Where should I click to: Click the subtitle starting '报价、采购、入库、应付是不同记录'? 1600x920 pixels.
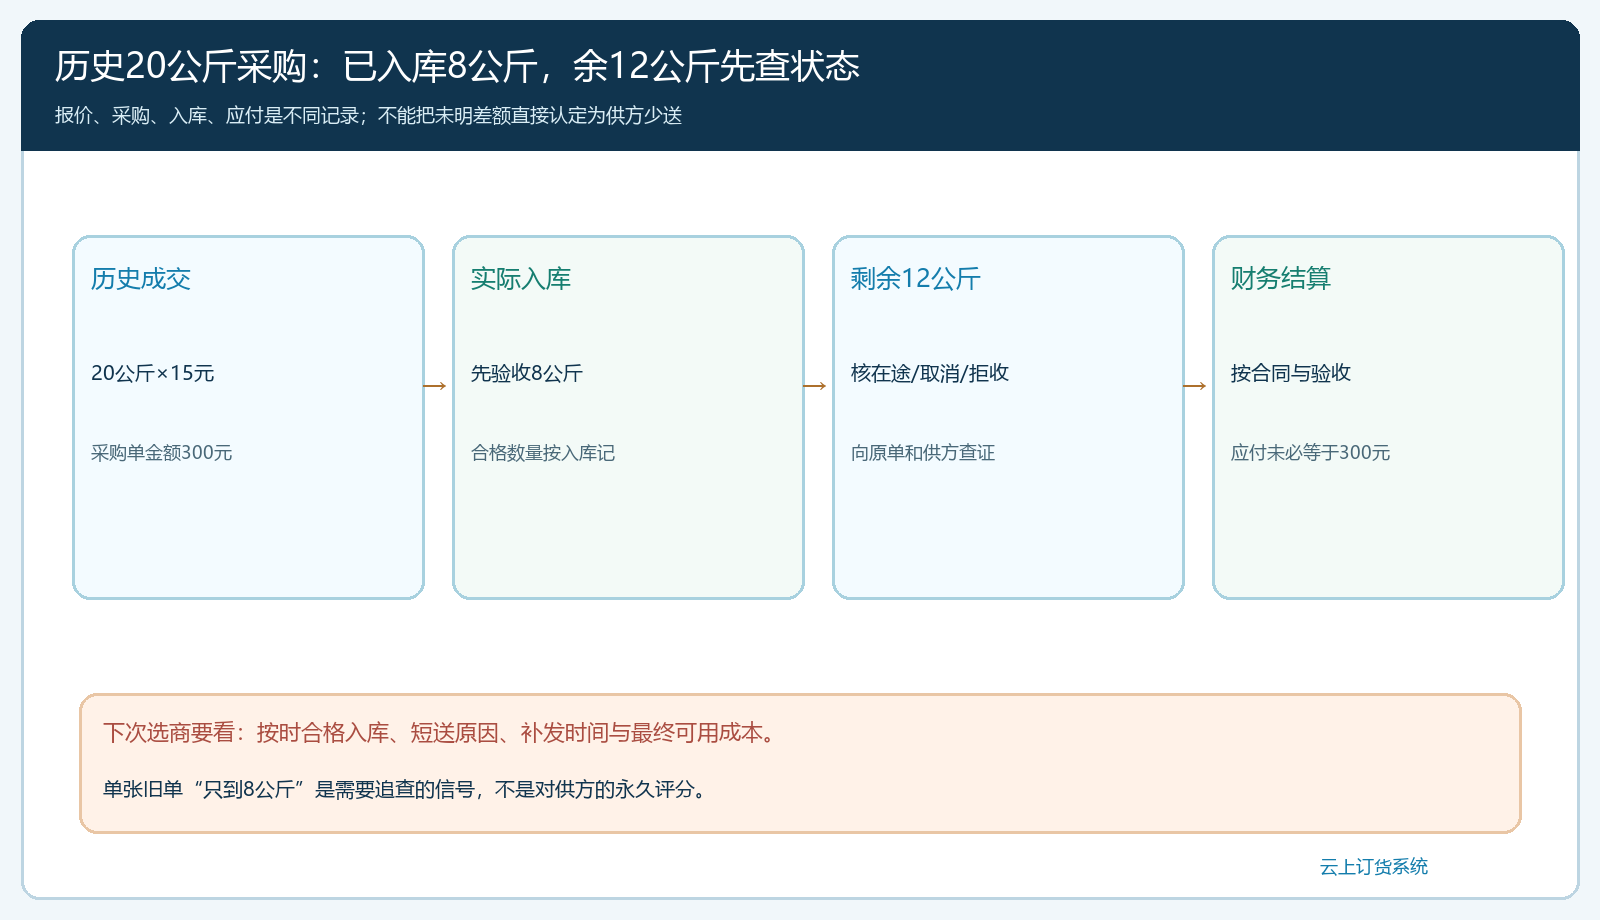click(368, 116)
